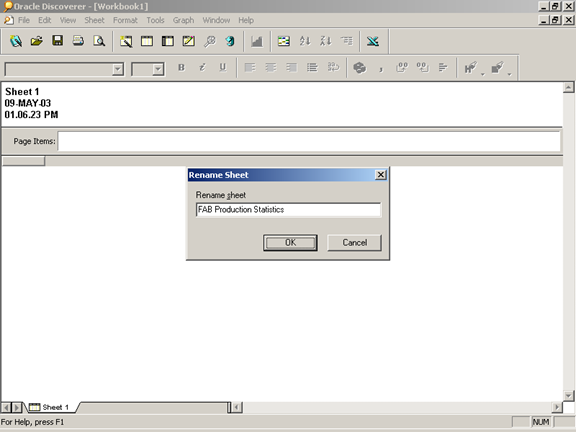This screenshot has height=432, width=576.
Task: Sort descending with the Z-A icon
Action: coord(326,41)
